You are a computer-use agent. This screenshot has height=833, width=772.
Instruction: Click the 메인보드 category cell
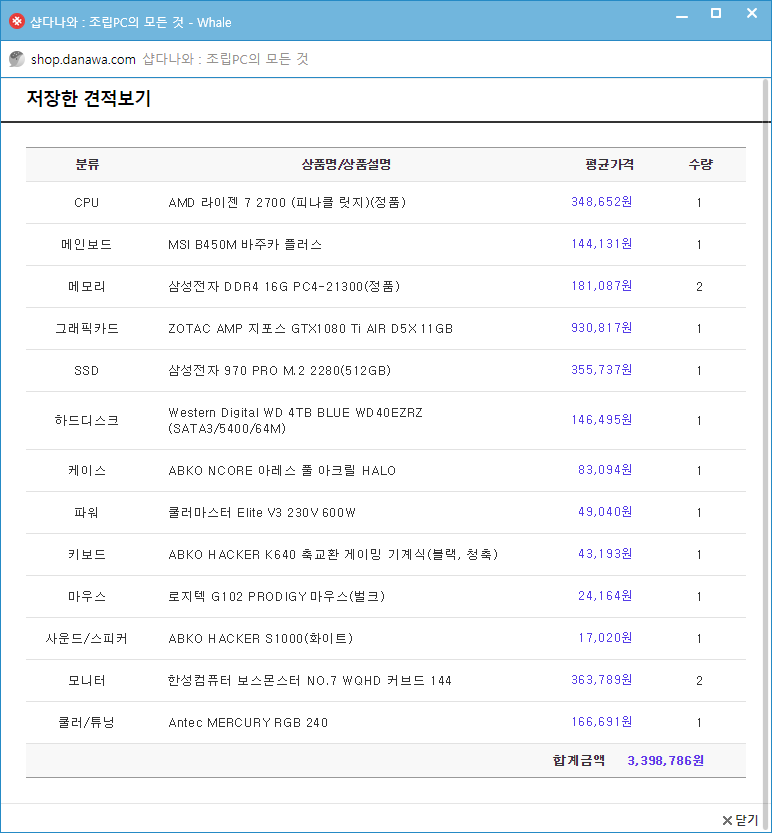(x=87, y=244)
